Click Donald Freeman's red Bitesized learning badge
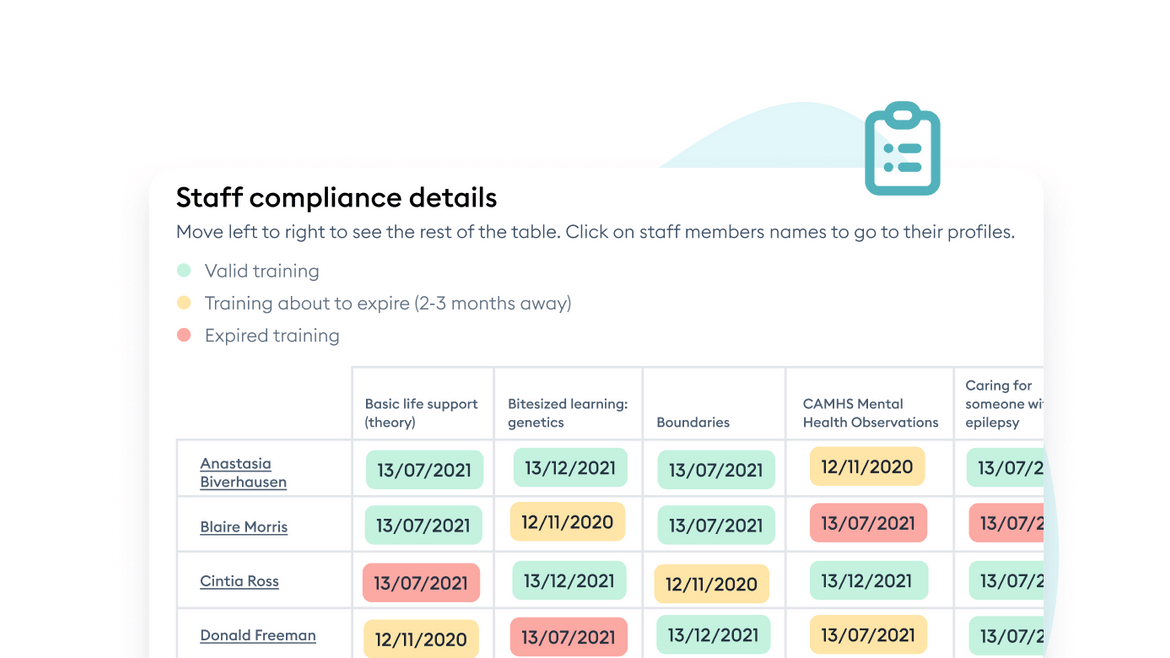1170x658 pixels. (x=568, y=637)
